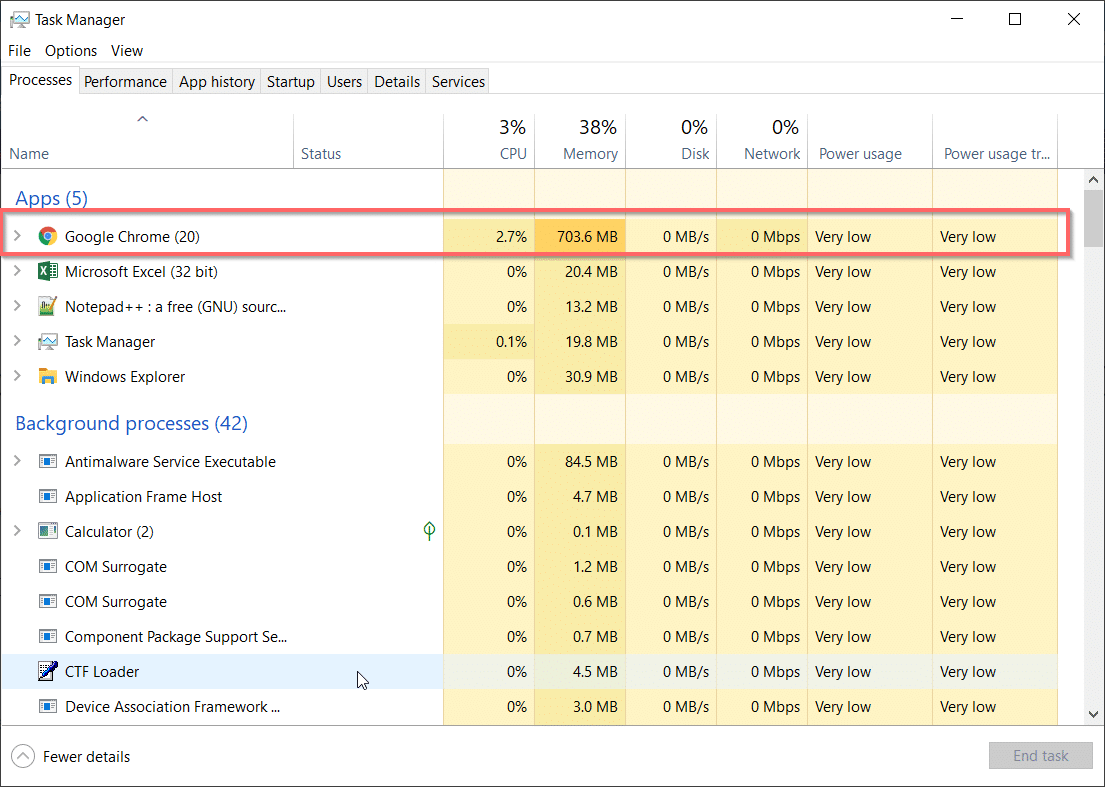Image resolution: width=1105 pixels, height=787 pixels.
Task: Sort processes by CPU column
Action: (489, 141)
